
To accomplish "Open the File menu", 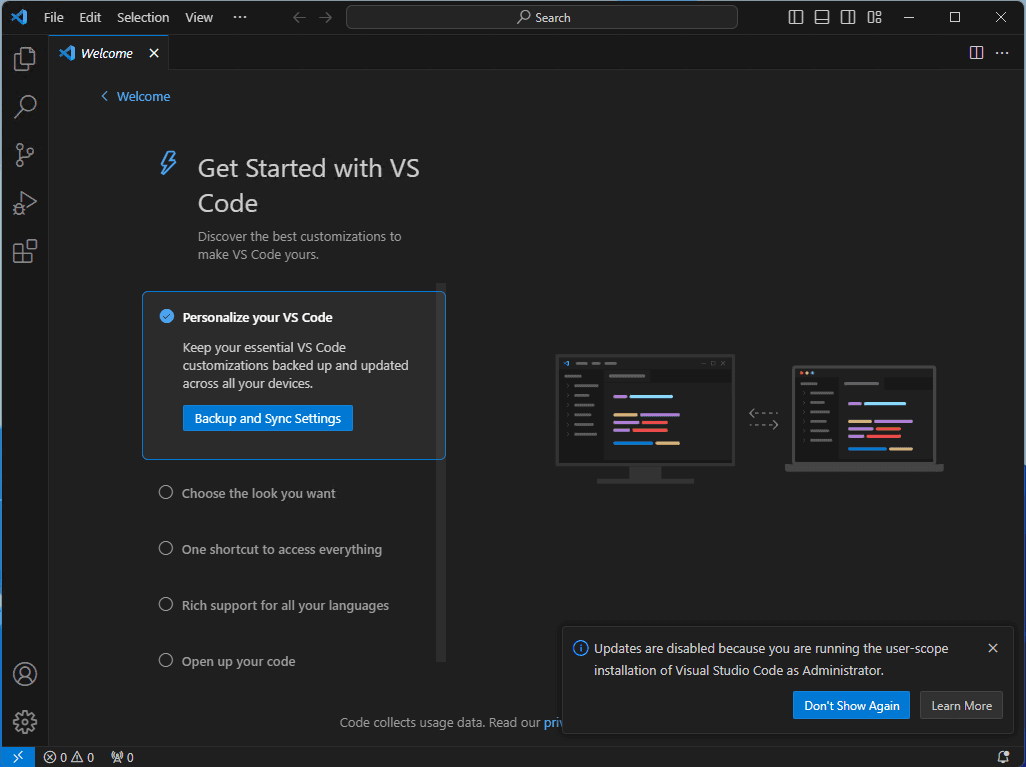I will 54,17.
